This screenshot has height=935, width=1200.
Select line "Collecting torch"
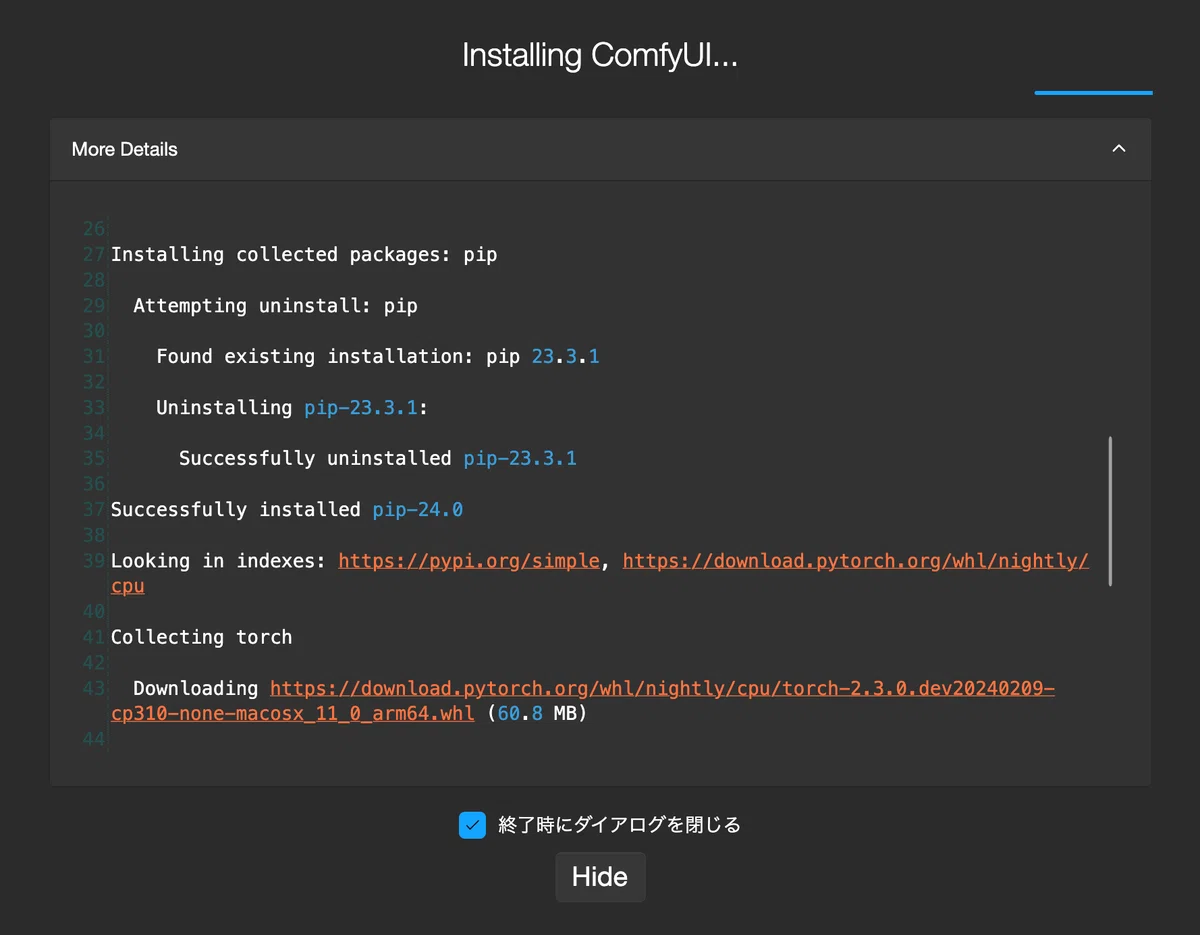tap(201, 637)
